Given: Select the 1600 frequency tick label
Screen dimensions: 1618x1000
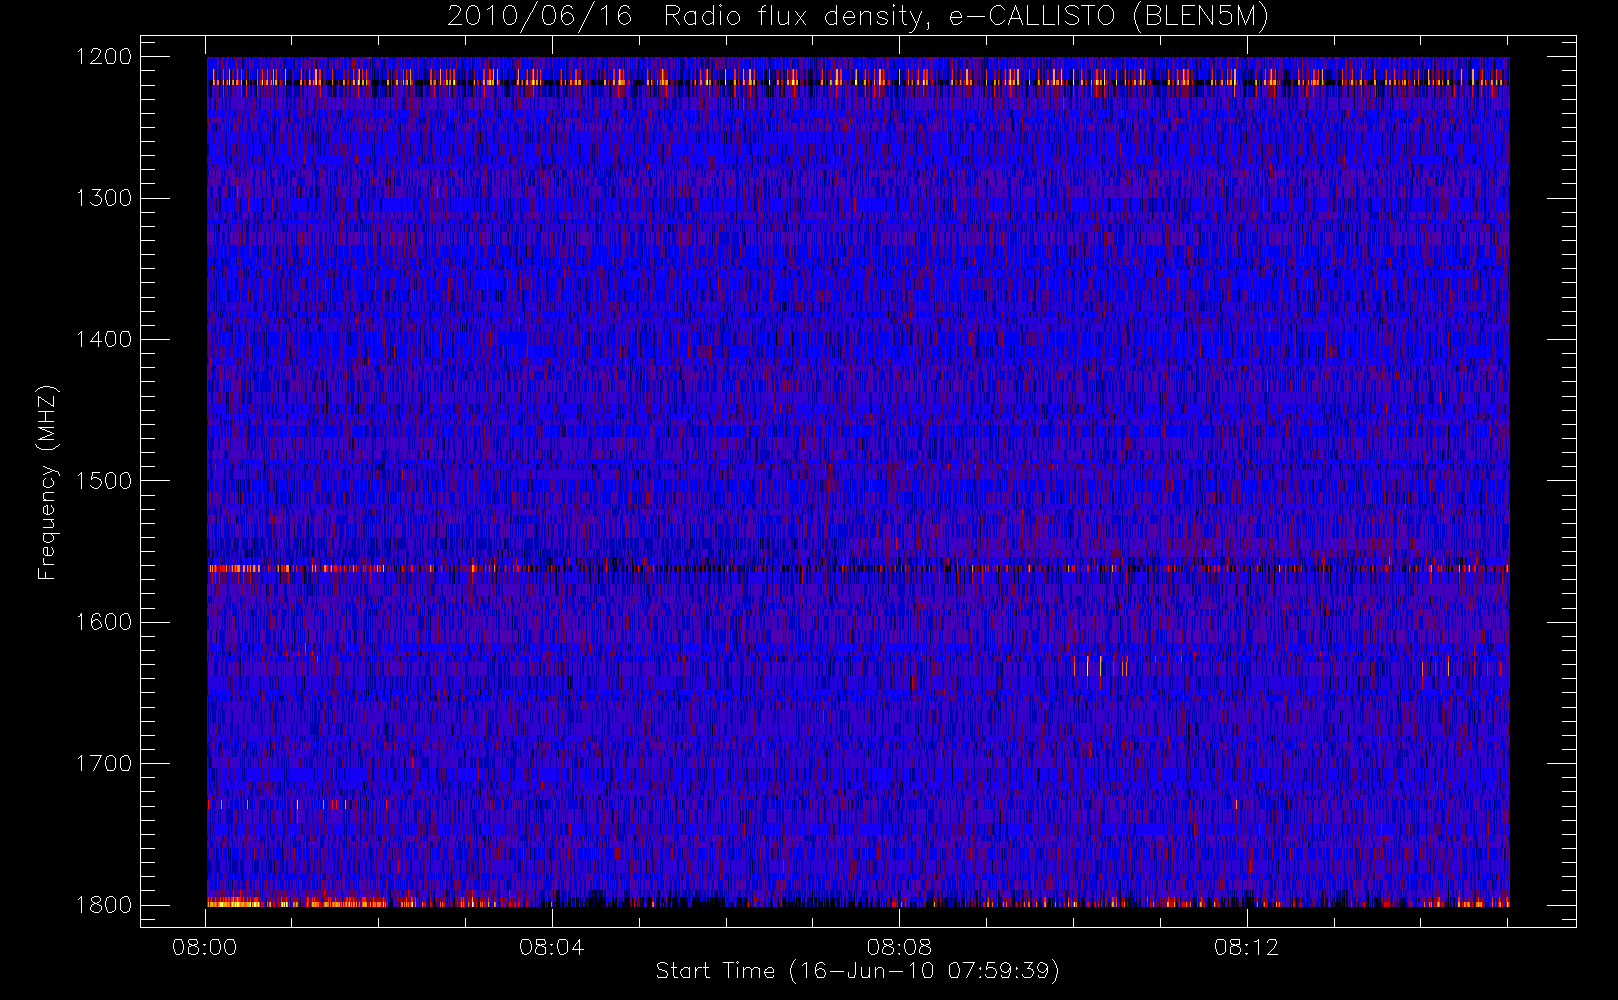Looking at the screenshot, I should pyautogui.click(x=104, y=622).
